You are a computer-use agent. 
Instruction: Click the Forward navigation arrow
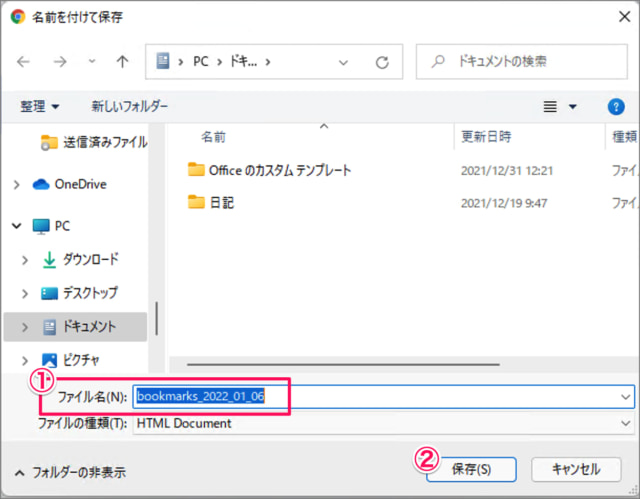coord(58,62)
